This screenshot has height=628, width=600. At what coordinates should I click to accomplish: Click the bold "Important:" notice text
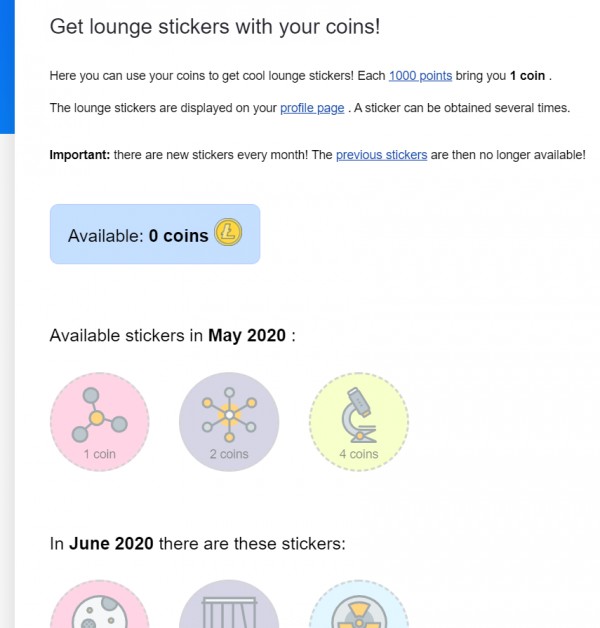[82, 155]
